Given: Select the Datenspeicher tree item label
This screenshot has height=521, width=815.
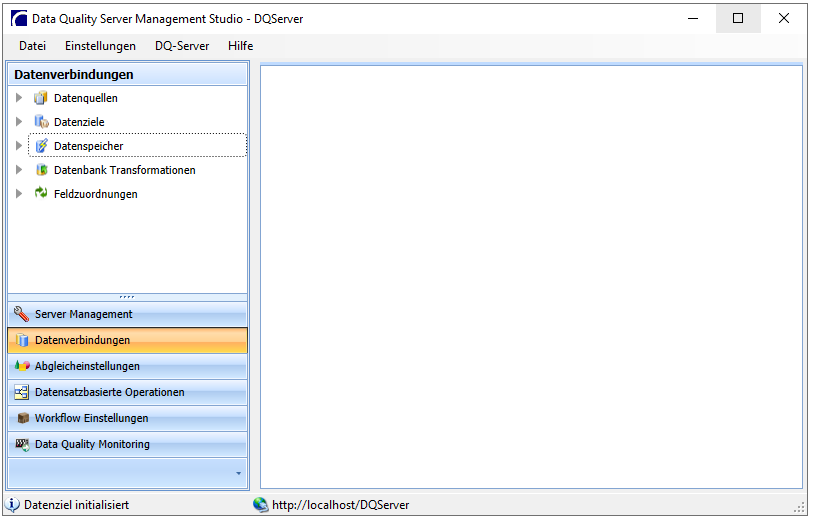Looking at the screenshot, I should click(88, 146).
